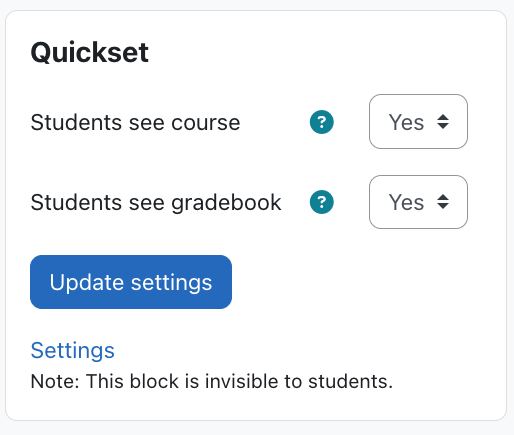Click the Quickset block heading
The image size is (514, 435).
[90, 52]
